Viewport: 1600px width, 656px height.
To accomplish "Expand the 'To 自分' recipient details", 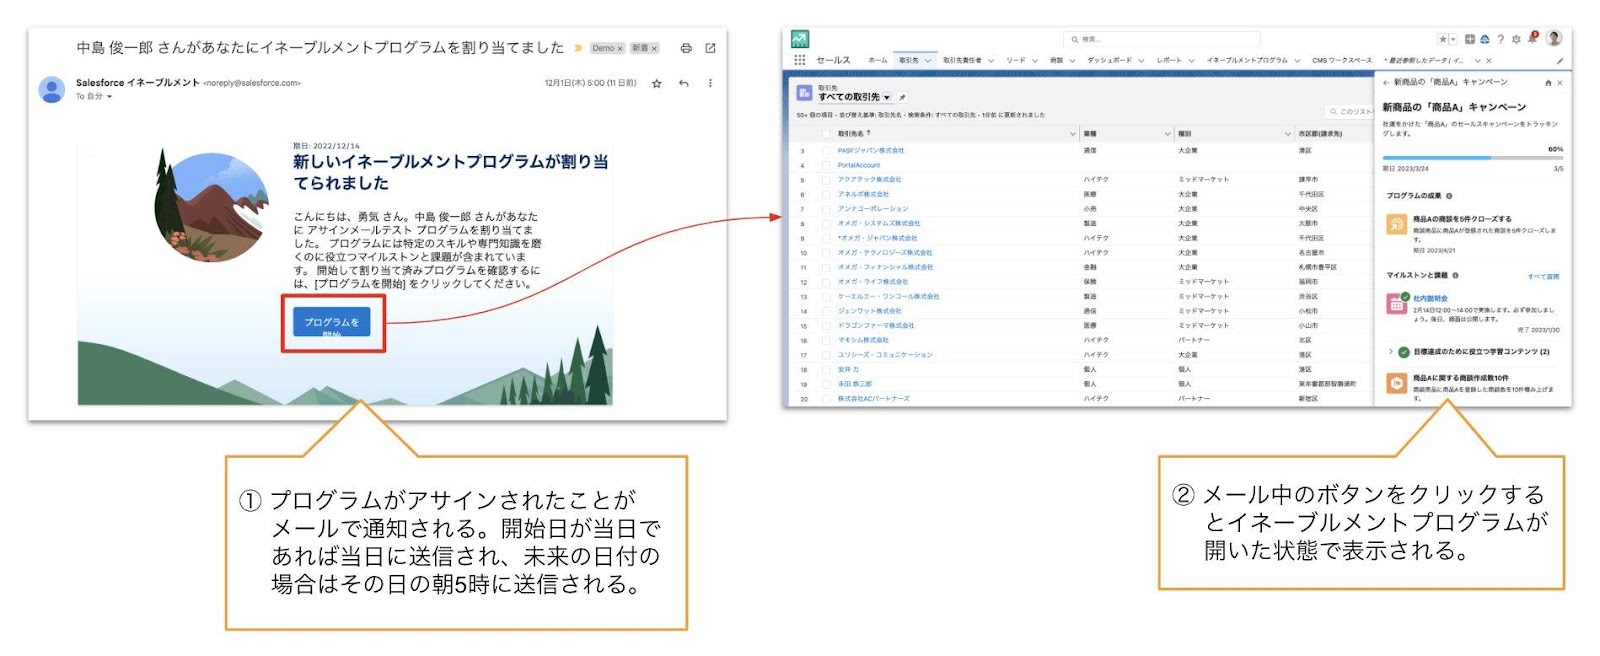I will [110, 97].
